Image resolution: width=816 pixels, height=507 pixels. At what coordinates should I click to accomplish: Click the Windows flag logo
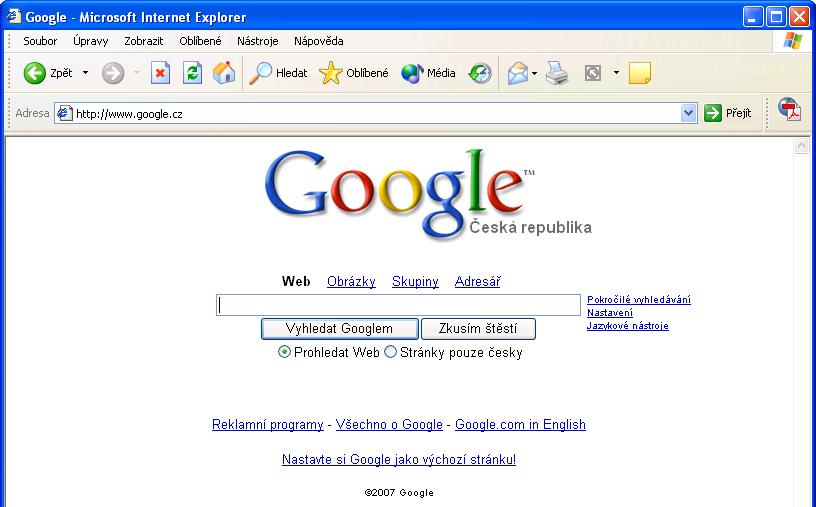pos(793,41)
